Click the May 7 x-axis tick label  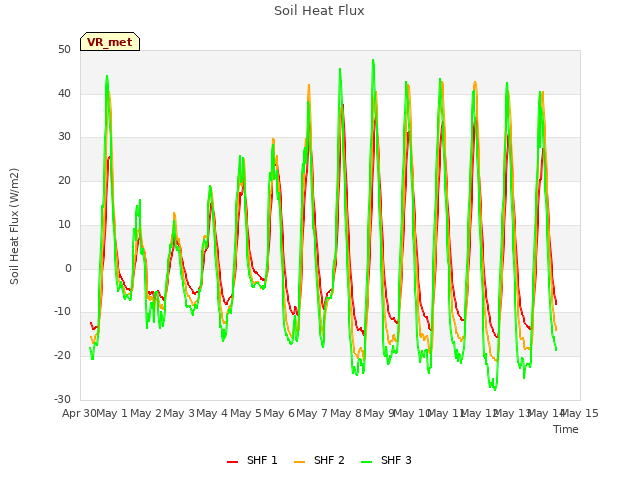(x=312, y=413)
